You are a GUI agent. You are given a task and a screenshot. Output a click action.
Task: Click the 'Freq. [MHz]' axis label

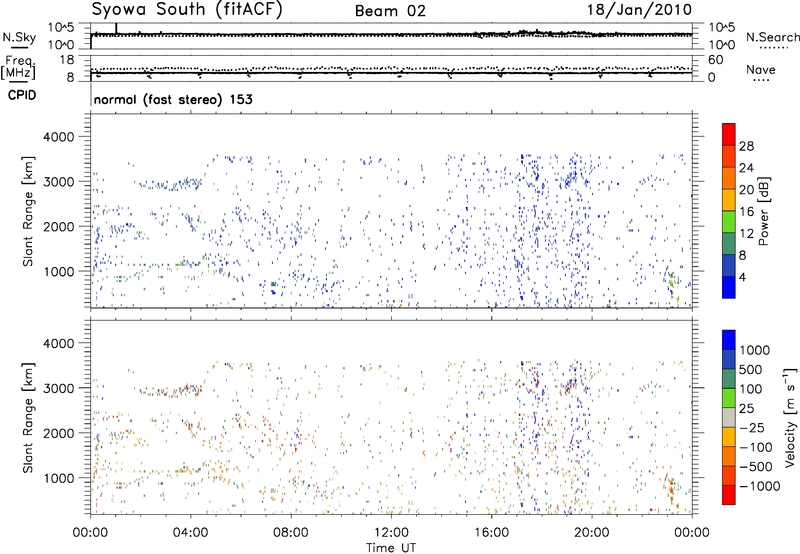coord(19,67)
